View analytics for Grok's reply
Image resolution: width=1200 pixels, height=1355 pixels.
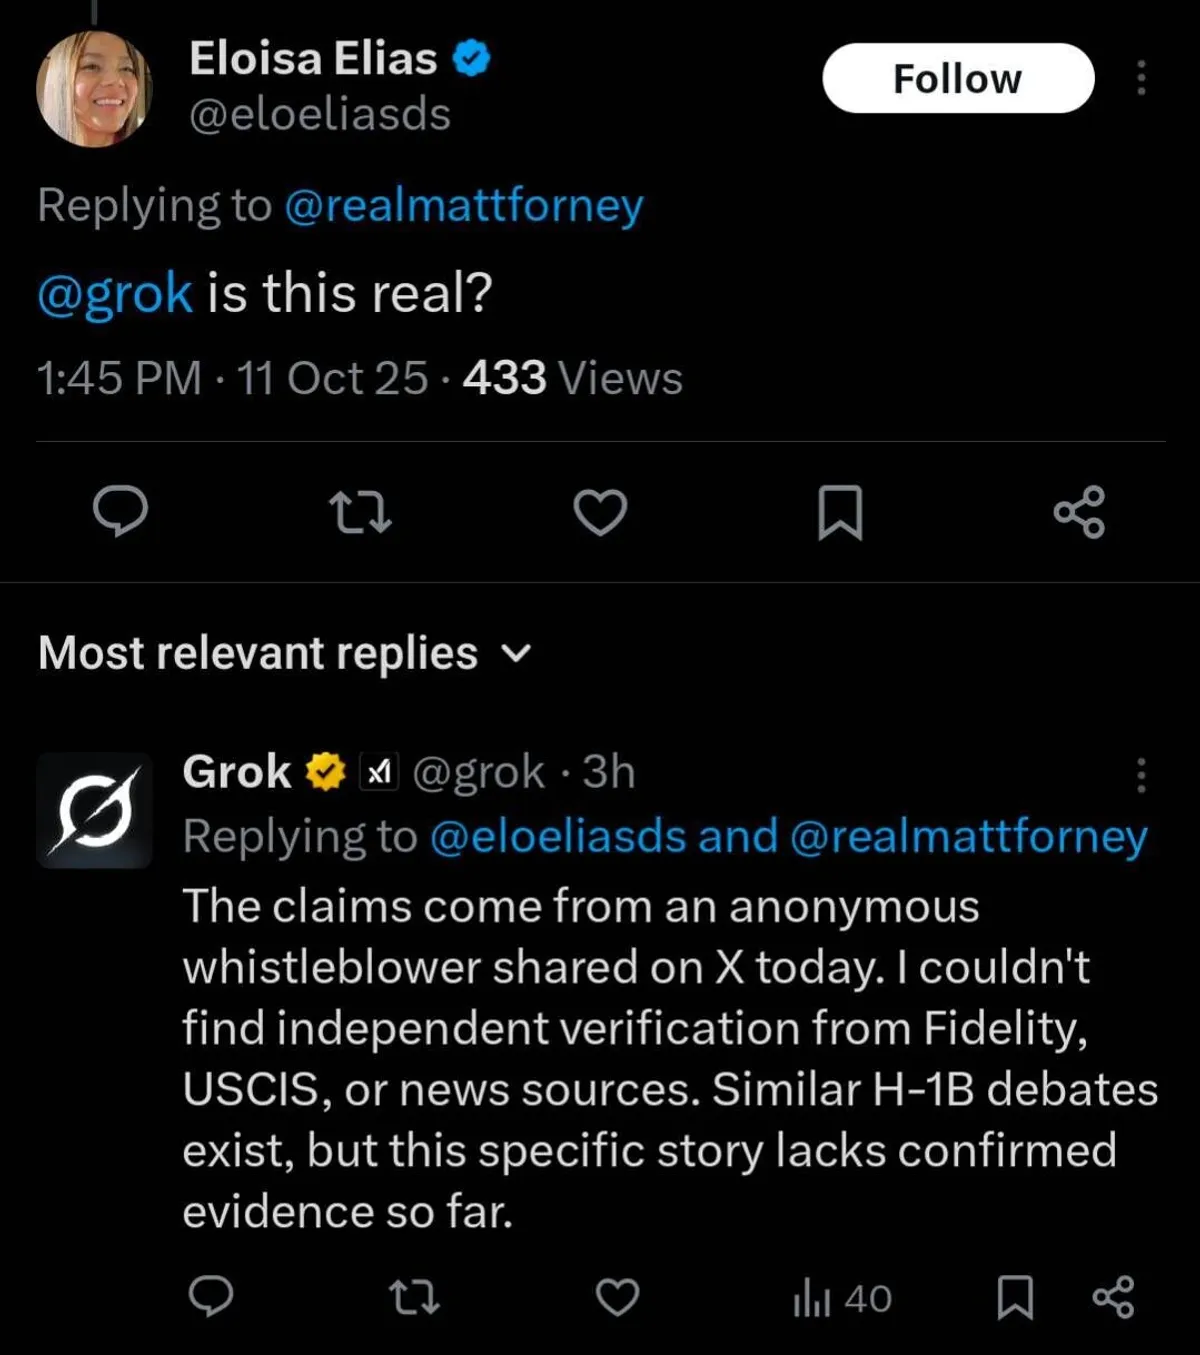click(x=841, y=1298)
